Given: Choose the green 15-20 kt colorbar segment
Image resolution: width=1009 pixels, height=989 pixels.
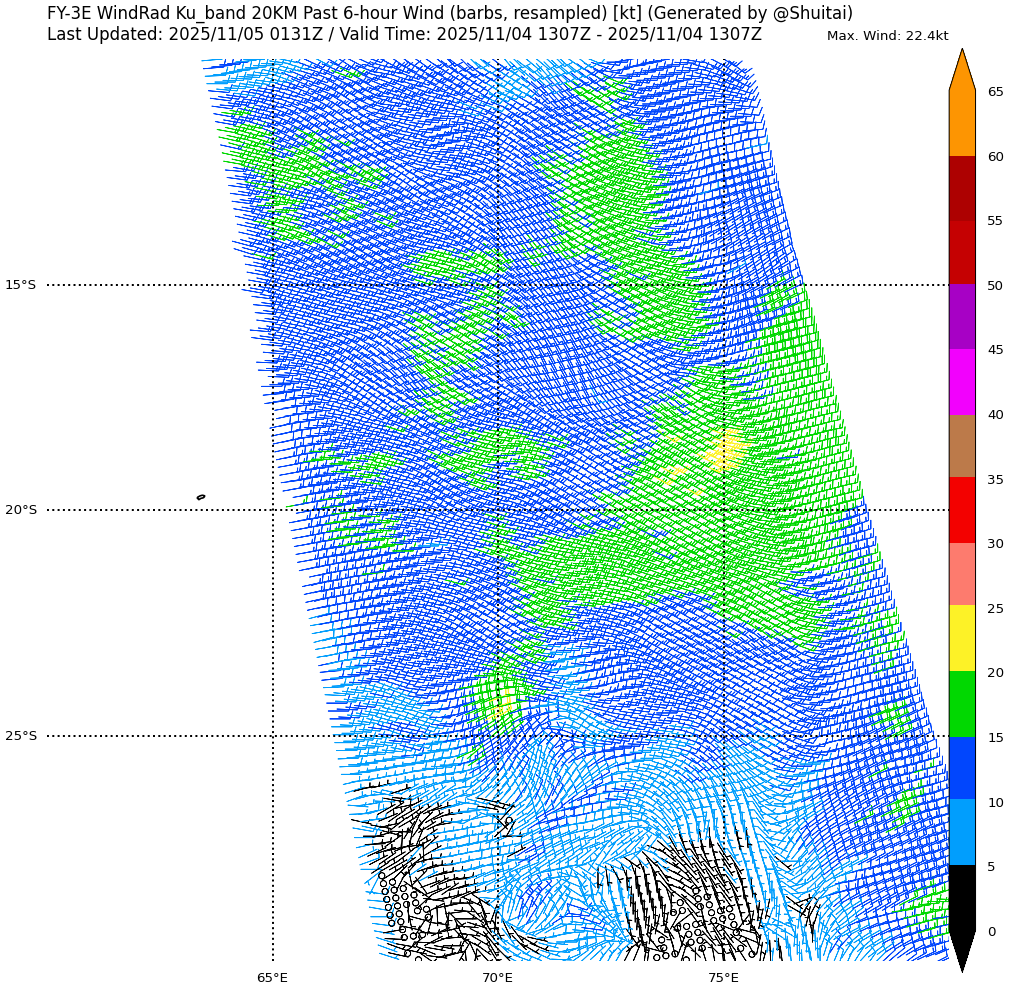Looking at the screenshot, I should pyautogui.click(x=961, y=704).
